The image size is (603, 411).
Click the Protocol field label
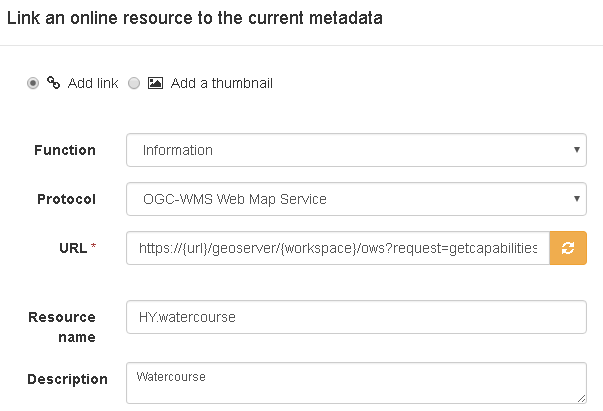[67, 199]
